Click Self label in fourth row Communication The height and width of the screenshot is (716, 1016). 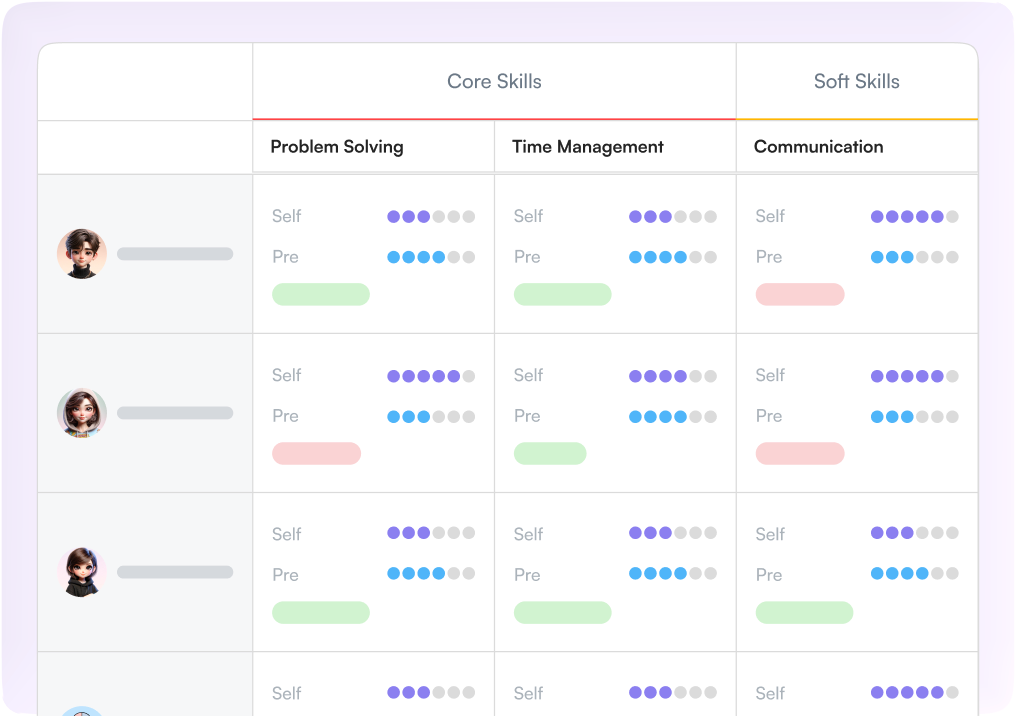770,694
